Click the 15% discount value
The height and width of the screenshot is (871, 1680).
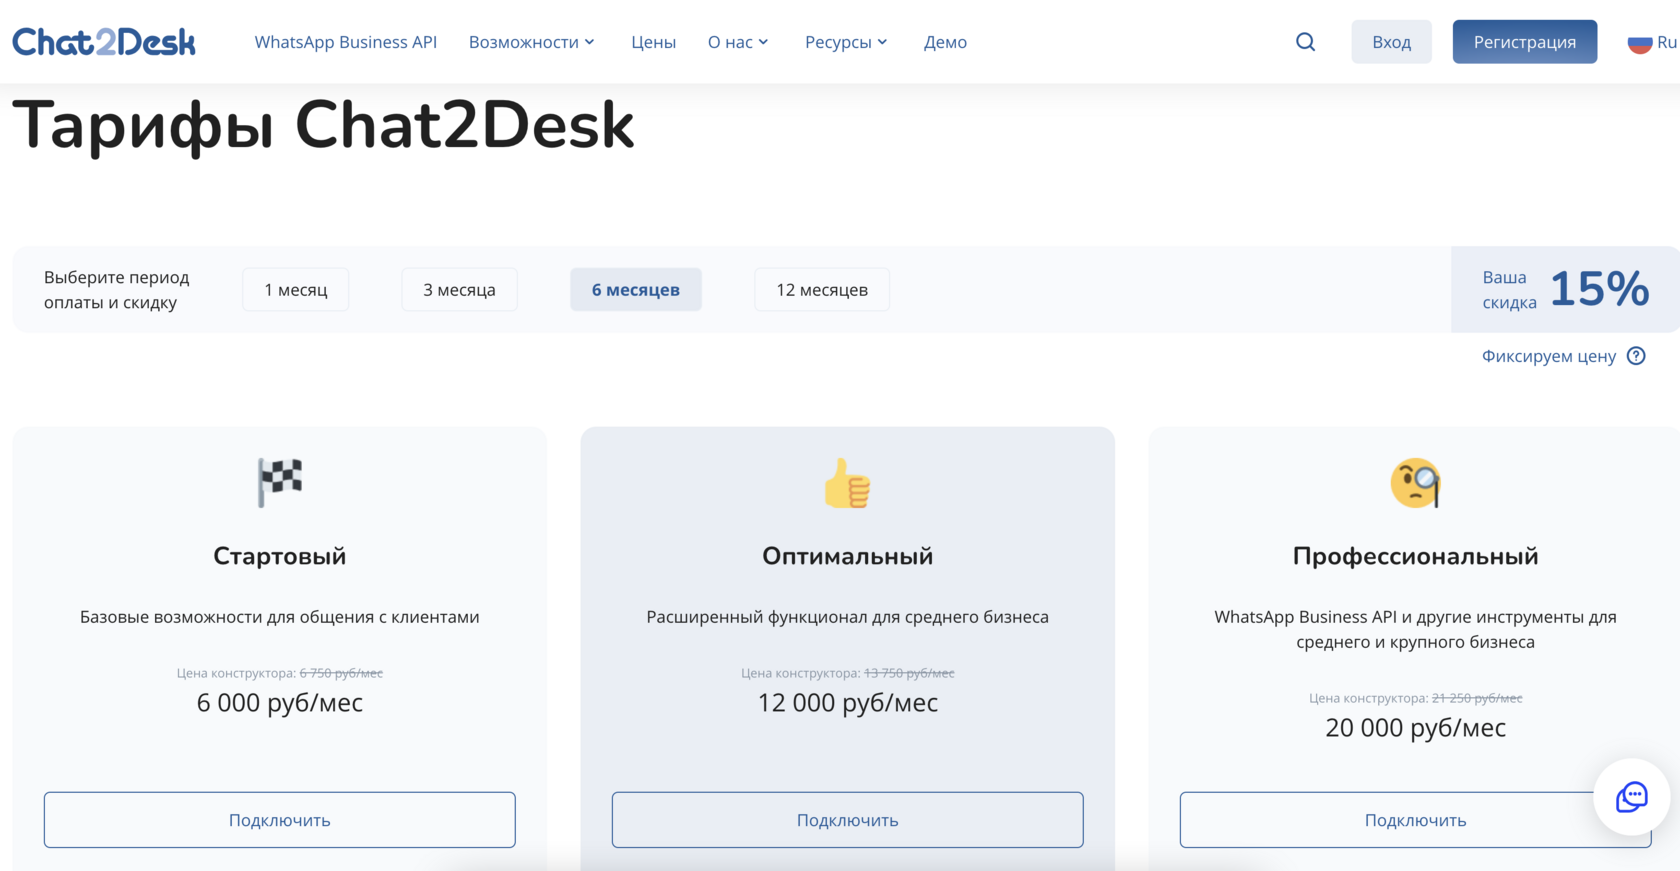[x=1599, y=289]
